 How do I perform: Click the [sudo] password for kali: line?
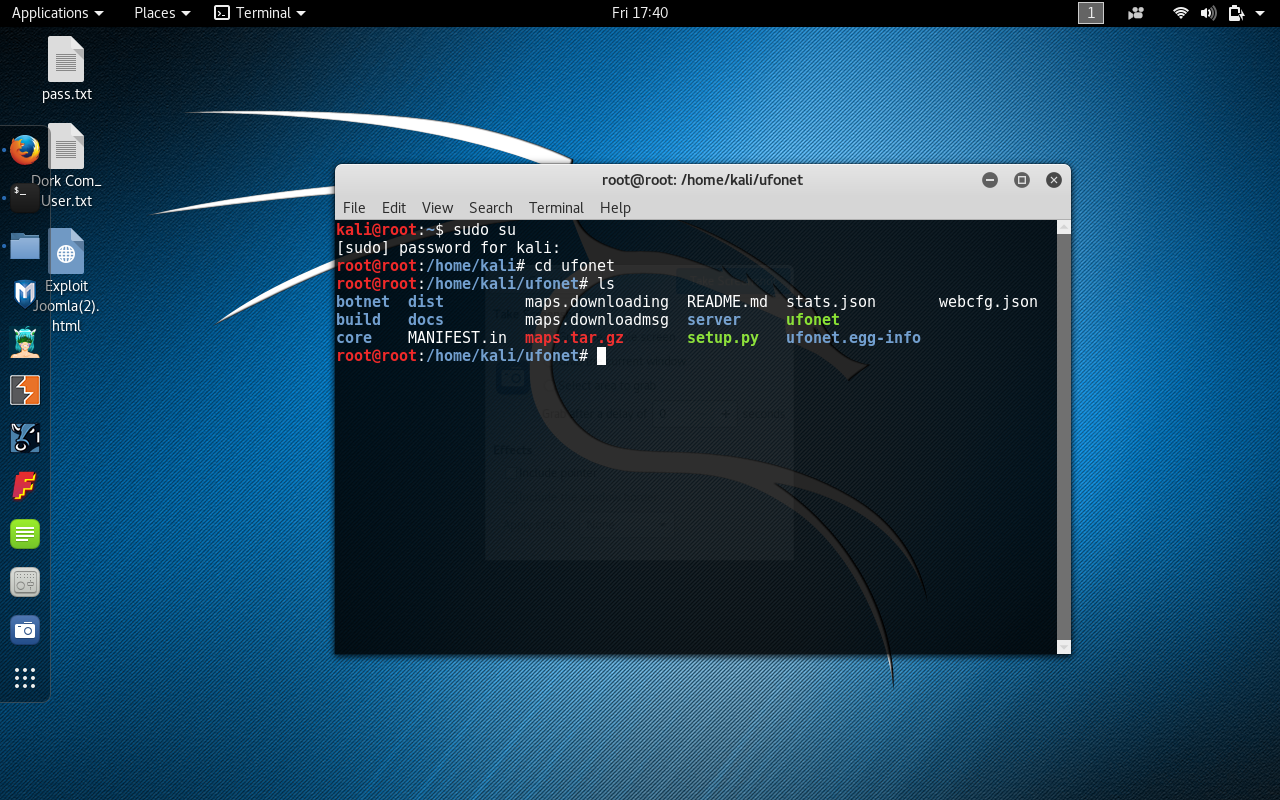pos(448,248)
